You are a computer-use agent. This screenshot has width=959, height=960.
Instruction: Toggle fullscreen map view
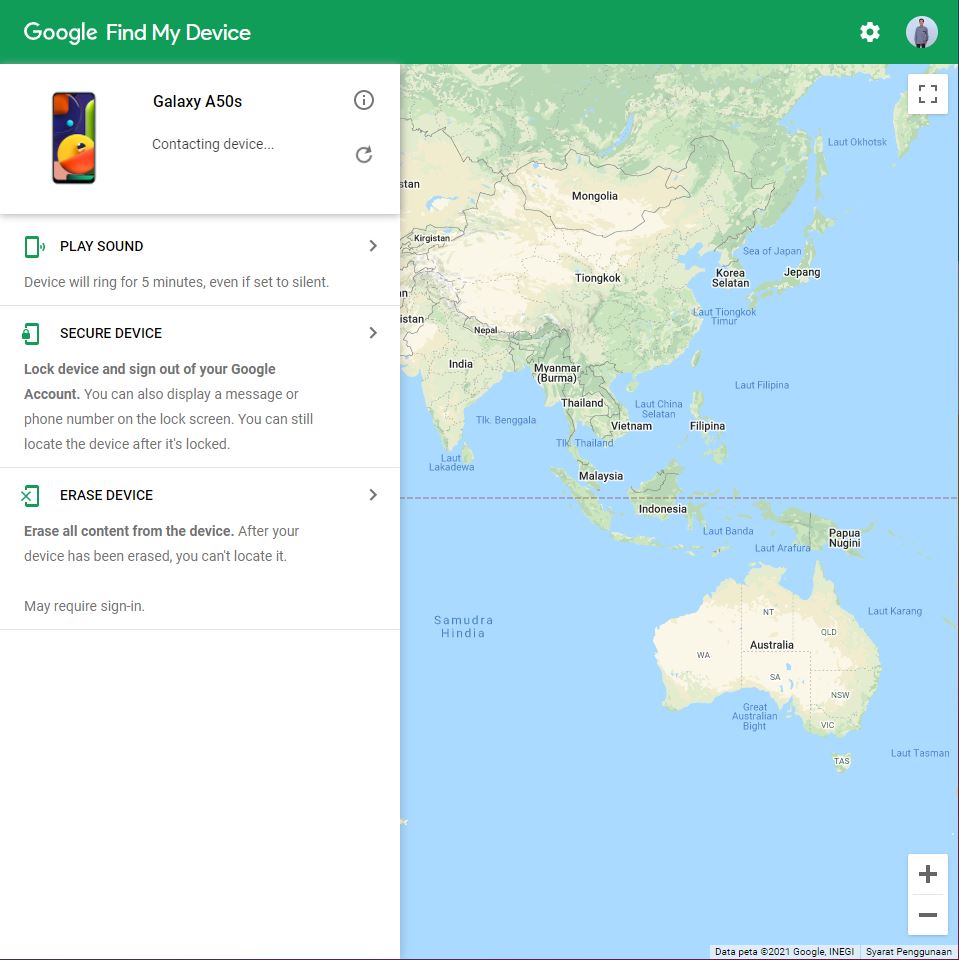[x=928, y=94]
